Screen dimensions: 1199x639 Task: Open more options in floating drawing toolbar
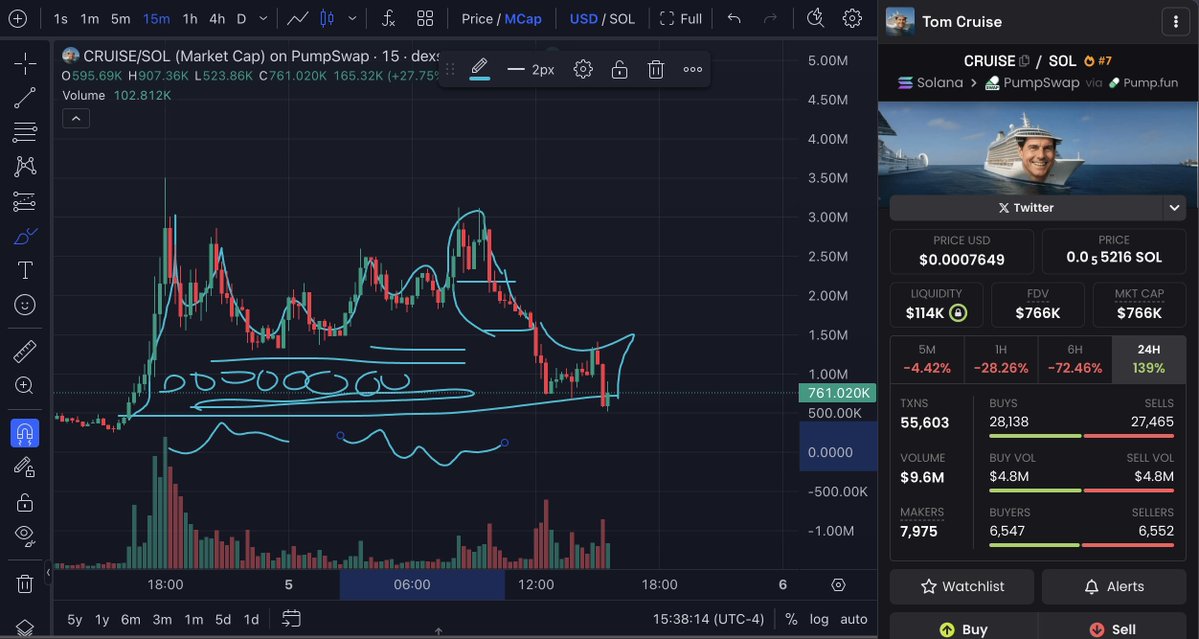(x=693, y=70)
